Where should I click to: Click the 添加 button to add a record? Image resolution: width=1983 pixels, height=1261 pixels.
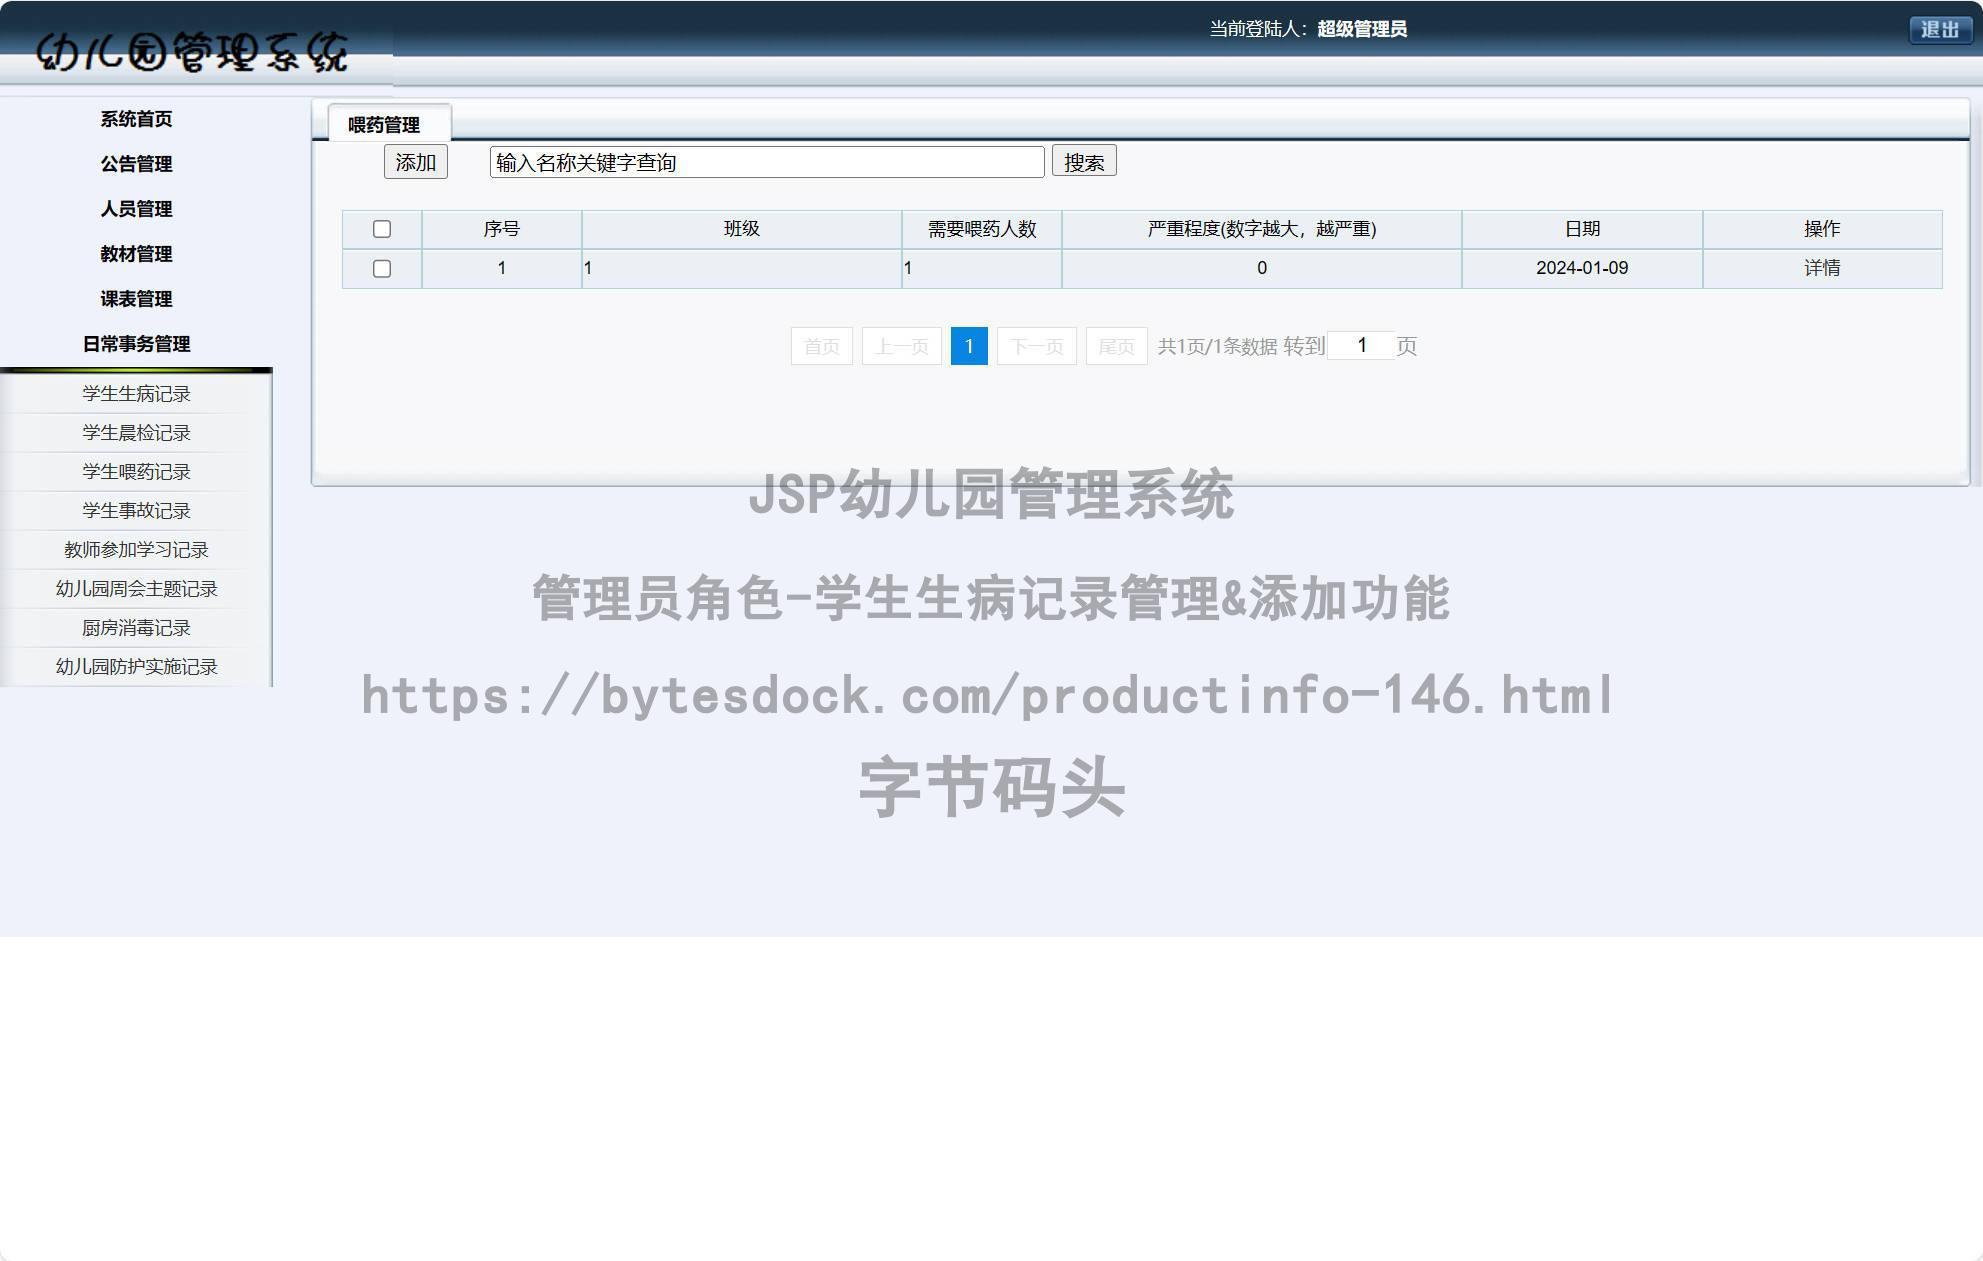click(414, 162)
